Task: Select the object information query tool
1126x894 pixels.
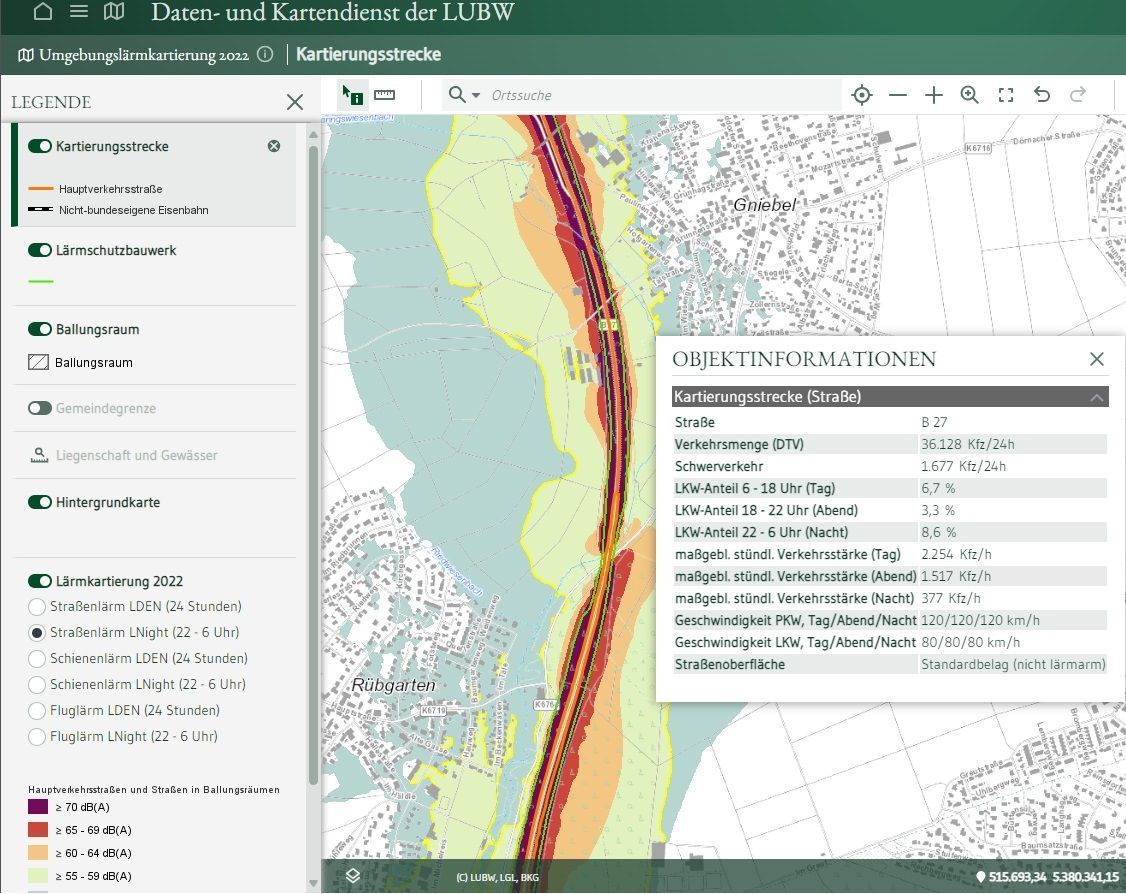Action: (352, 95)
